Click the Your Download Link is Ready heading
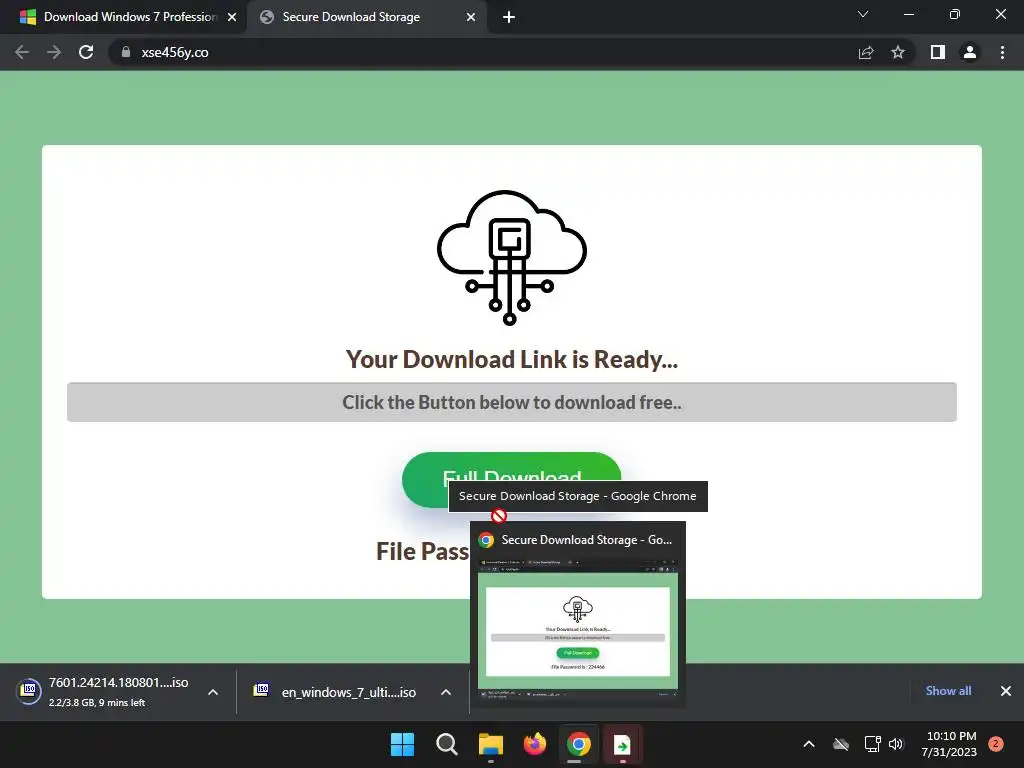 point(511,360)
